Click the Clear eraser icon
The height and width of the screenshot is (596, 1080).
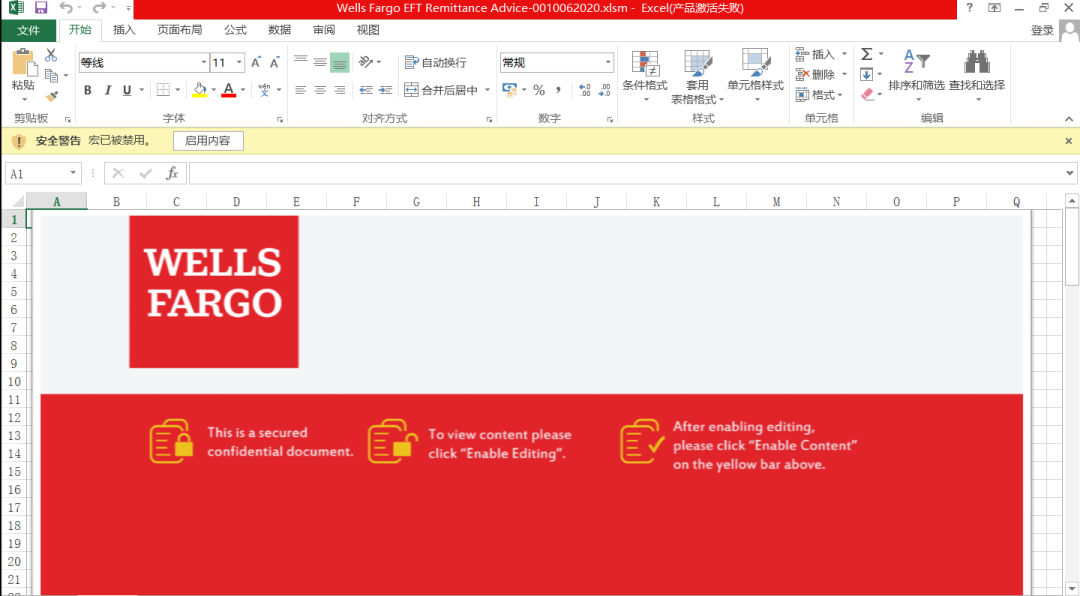[x=867, y=94]
